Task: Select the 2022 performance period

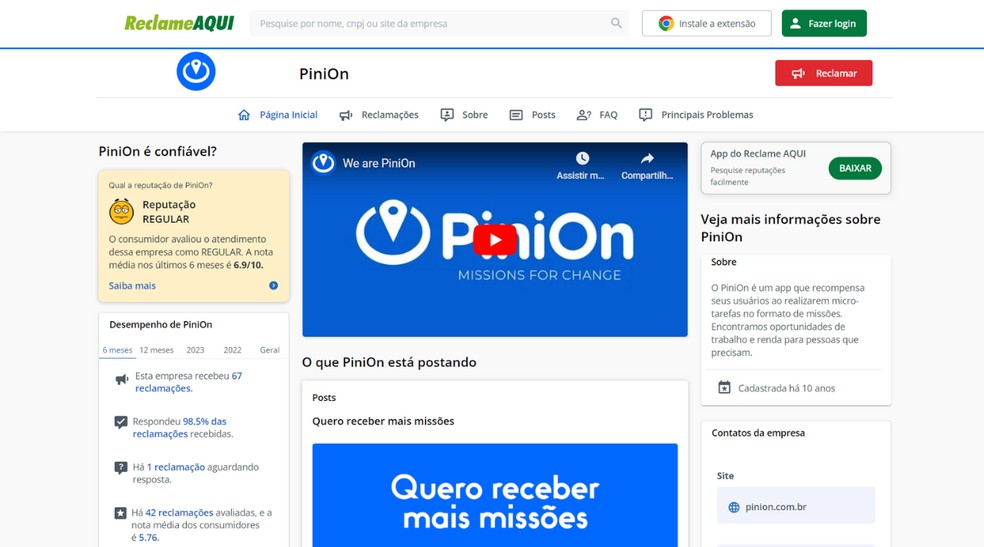Action: click(232, 350)
